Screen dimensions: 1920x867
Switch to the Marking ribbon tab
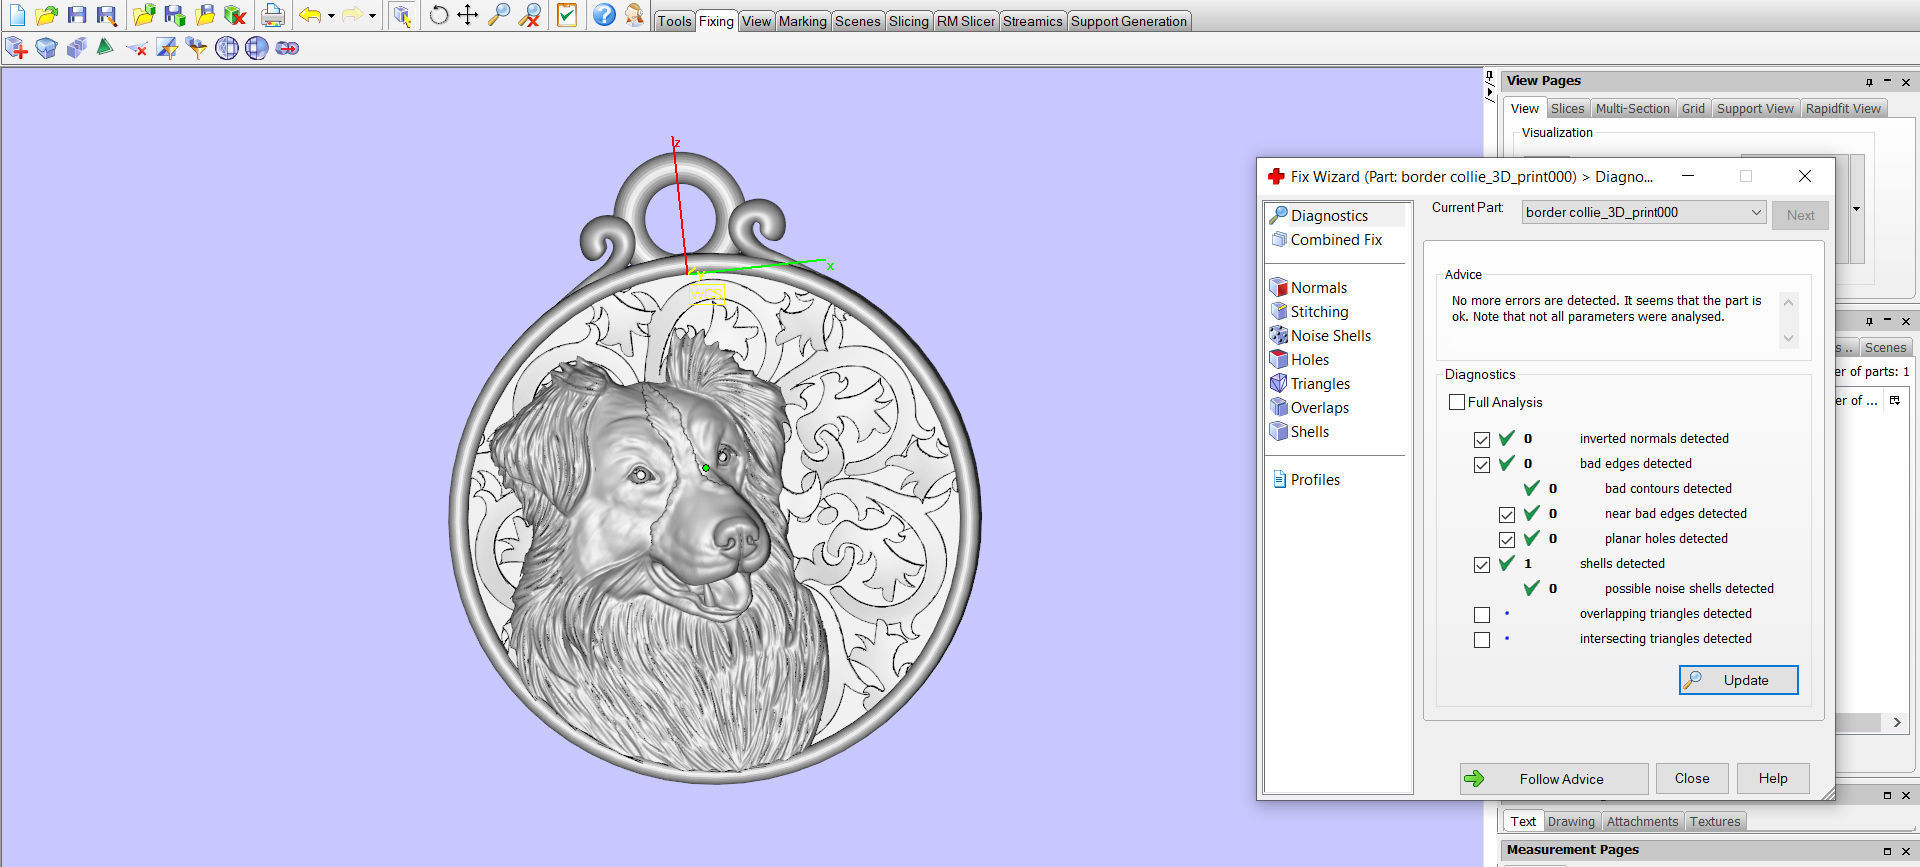803,21
